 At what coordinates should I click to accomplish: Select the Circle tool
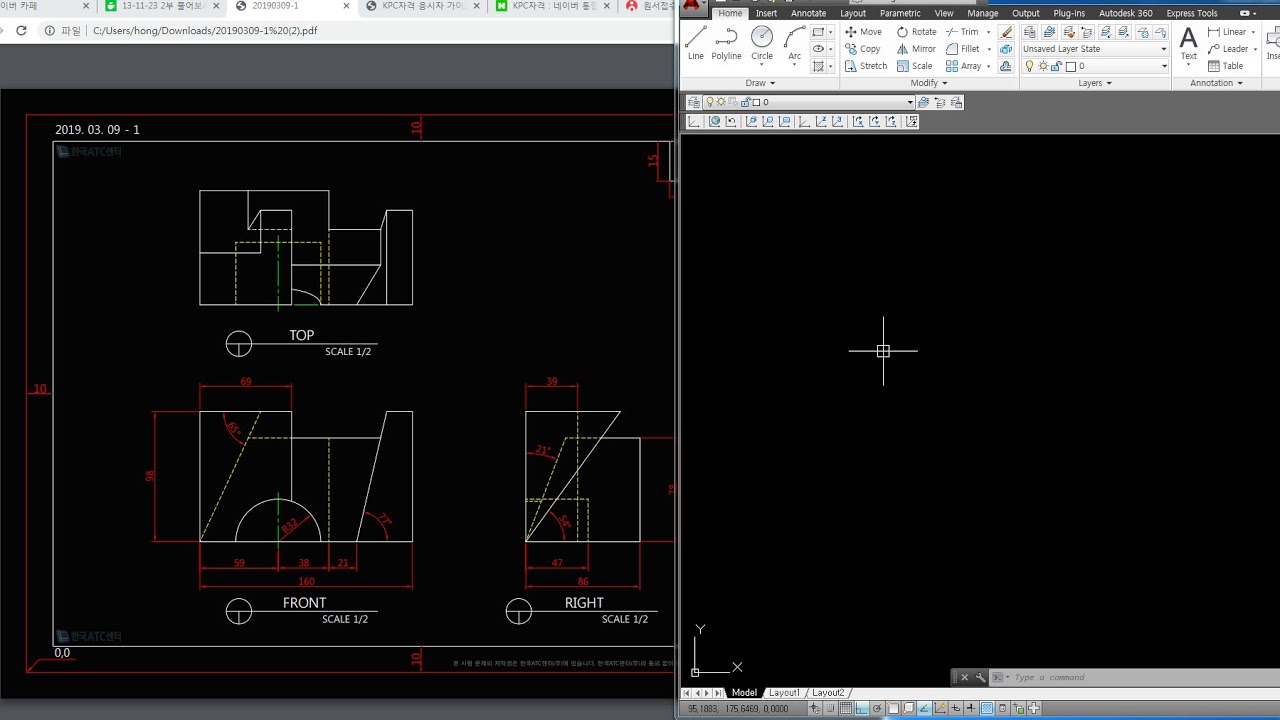pyautogui.click(x=762, y=44)
